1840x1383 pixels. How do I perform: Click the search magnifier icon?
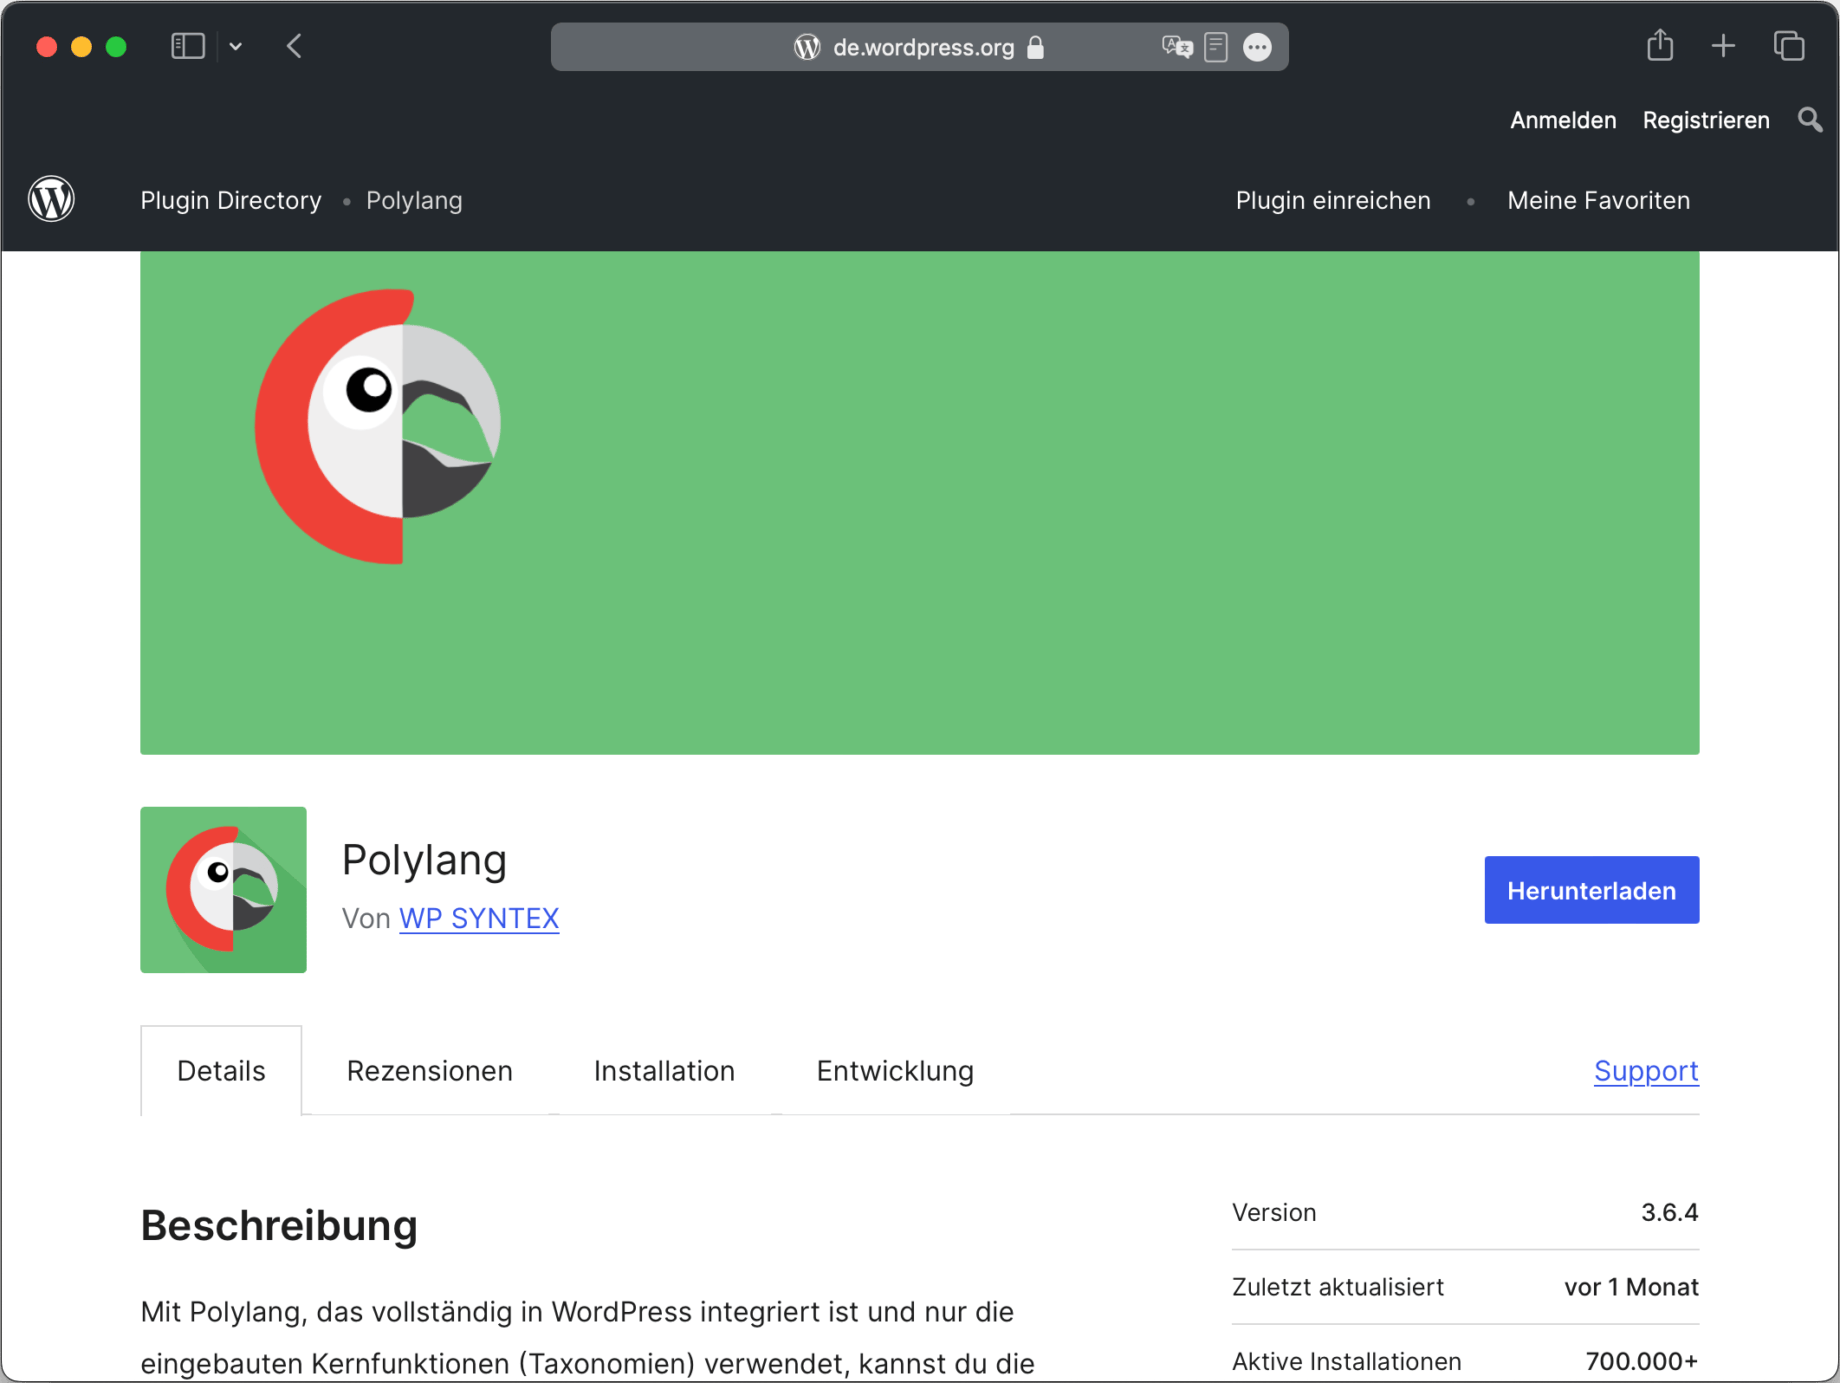pos(1808,120)
